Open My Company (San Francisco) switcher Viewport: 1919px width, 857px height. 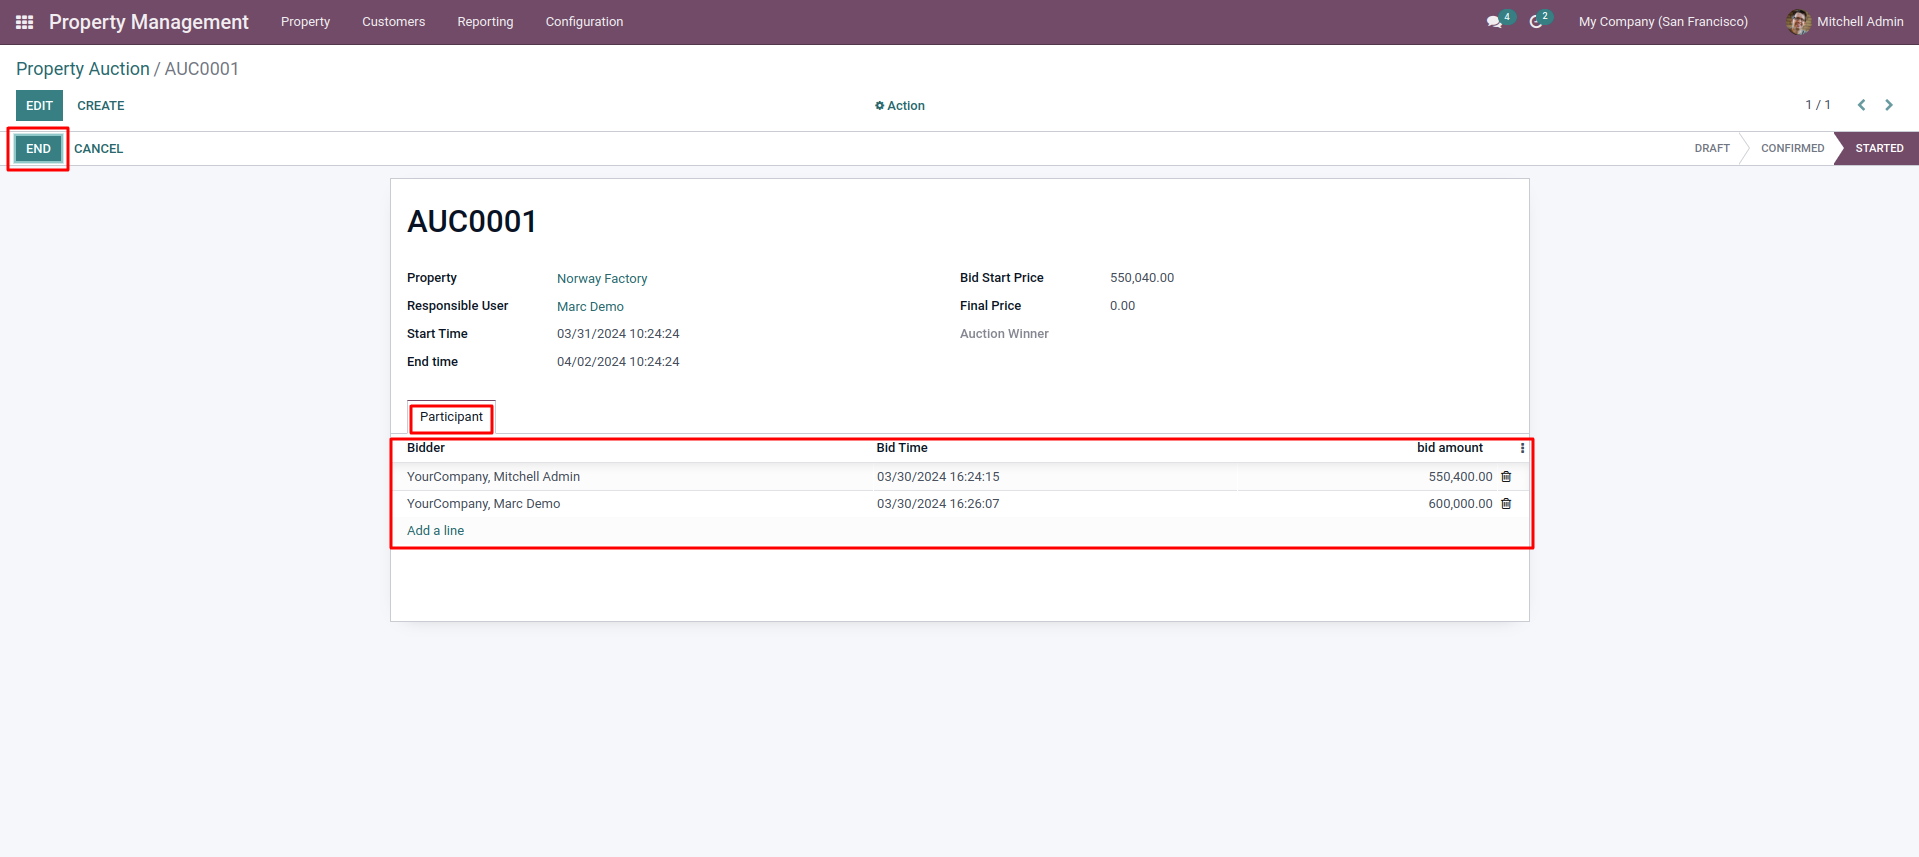(x=1663, y=22)
